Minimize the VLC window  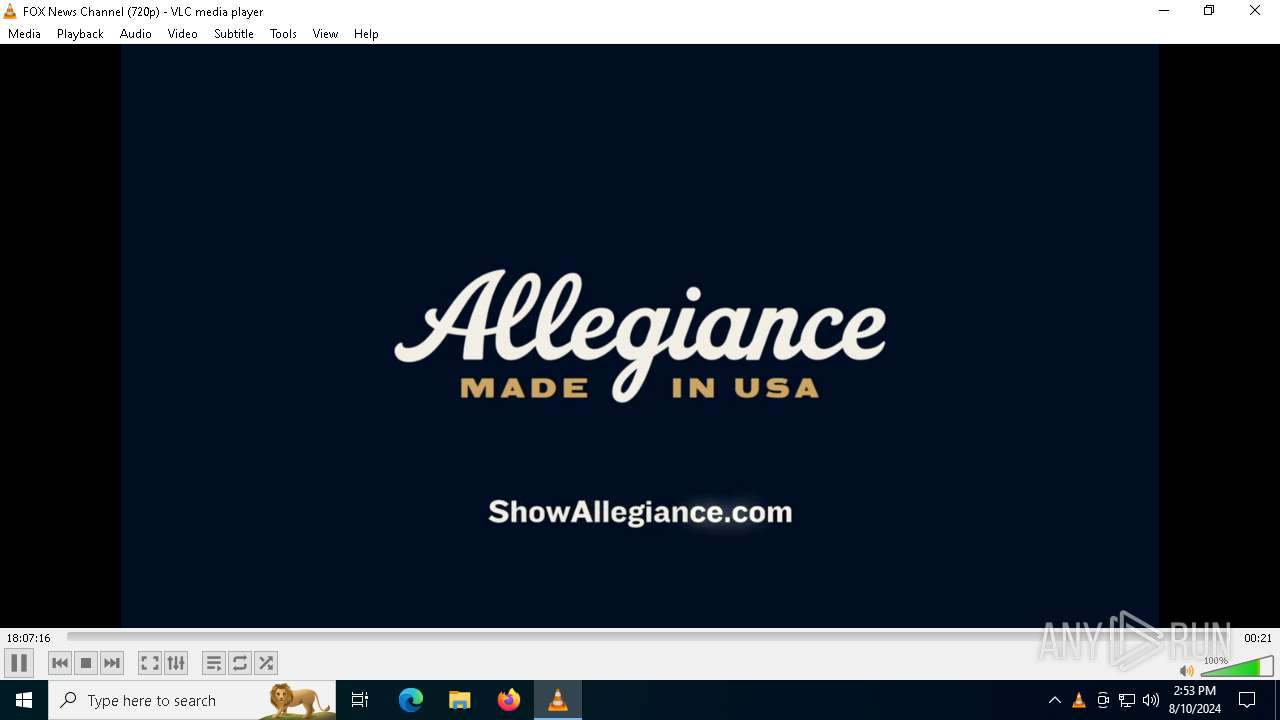[1164, 11]
